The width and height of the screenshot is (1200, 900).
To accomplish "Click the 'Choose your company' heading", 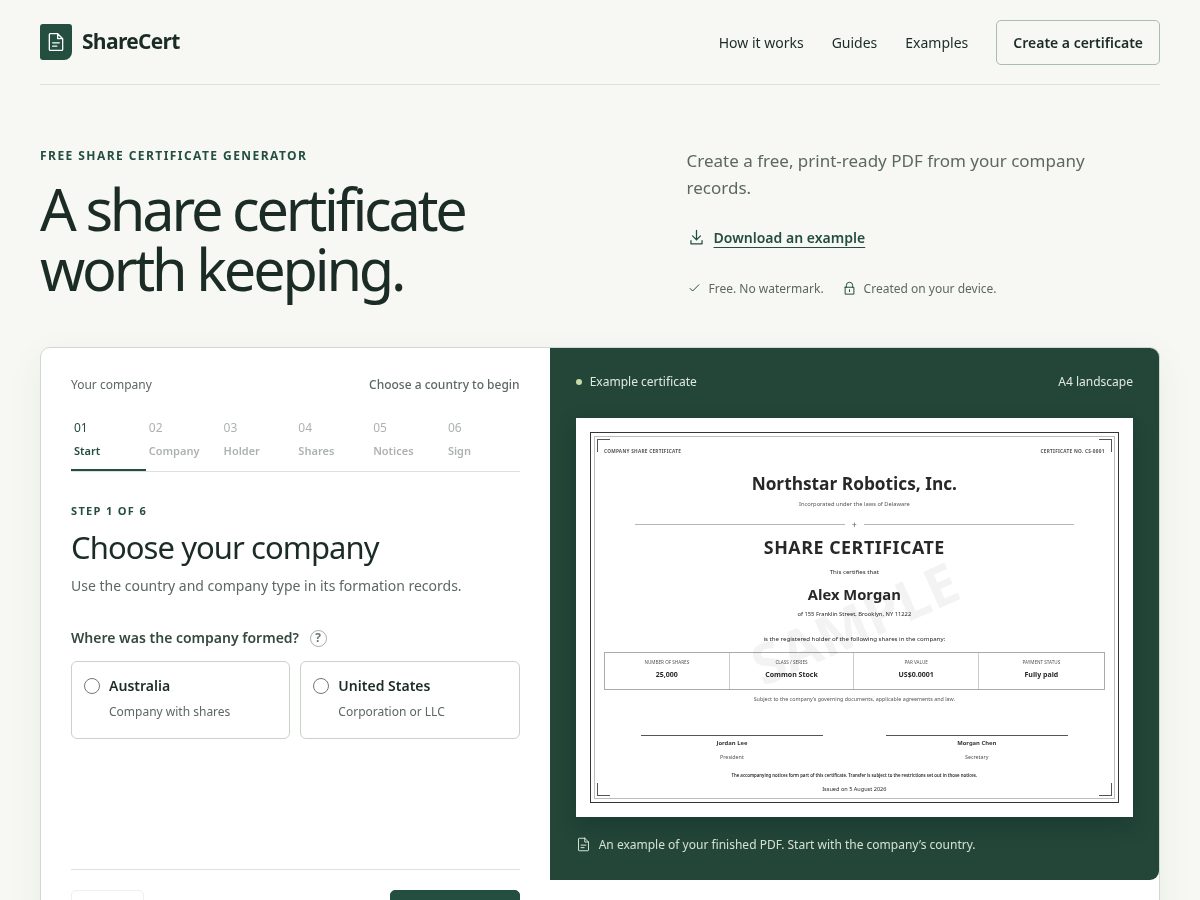I will 225,548.
